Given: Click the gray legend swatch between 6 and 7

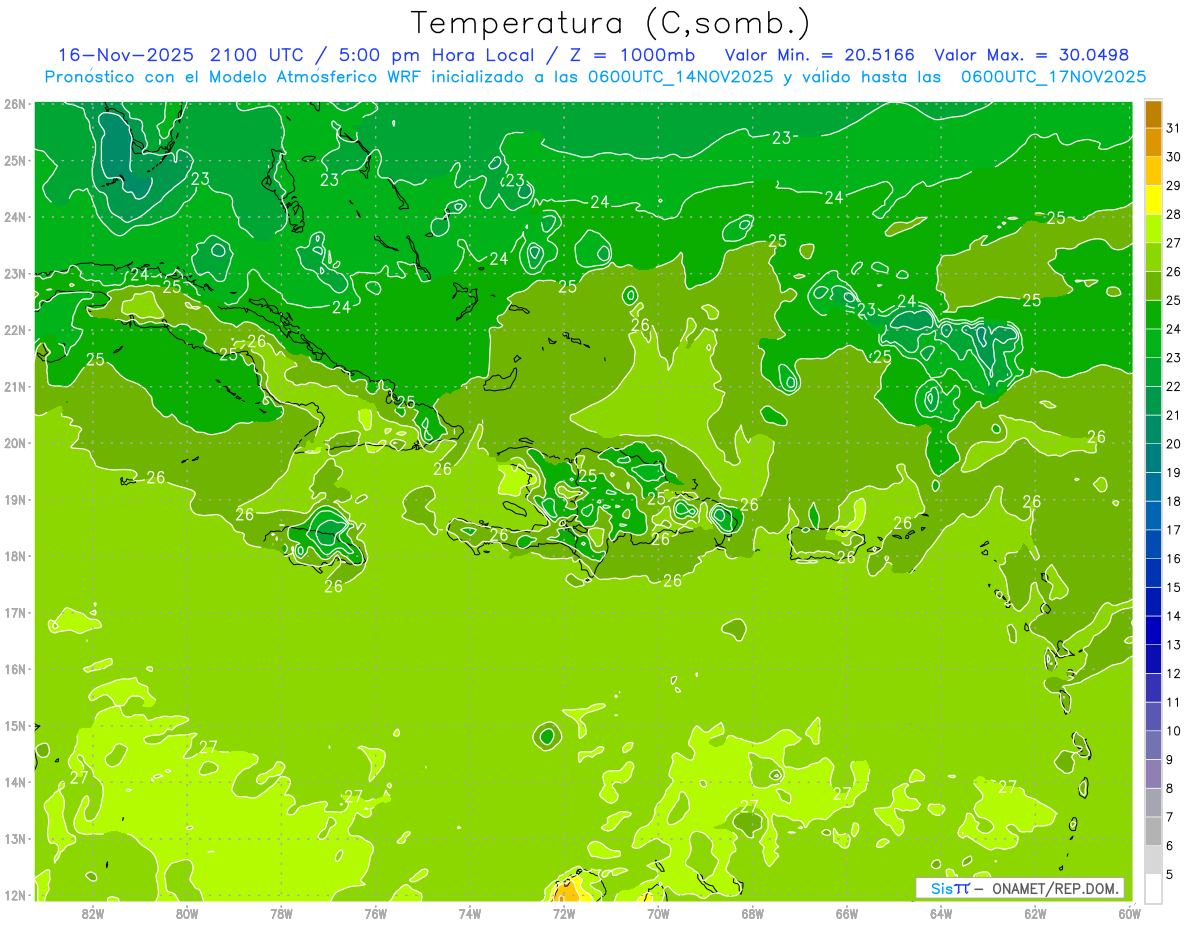Looking at the screenshot, I should pos(1153,831).
